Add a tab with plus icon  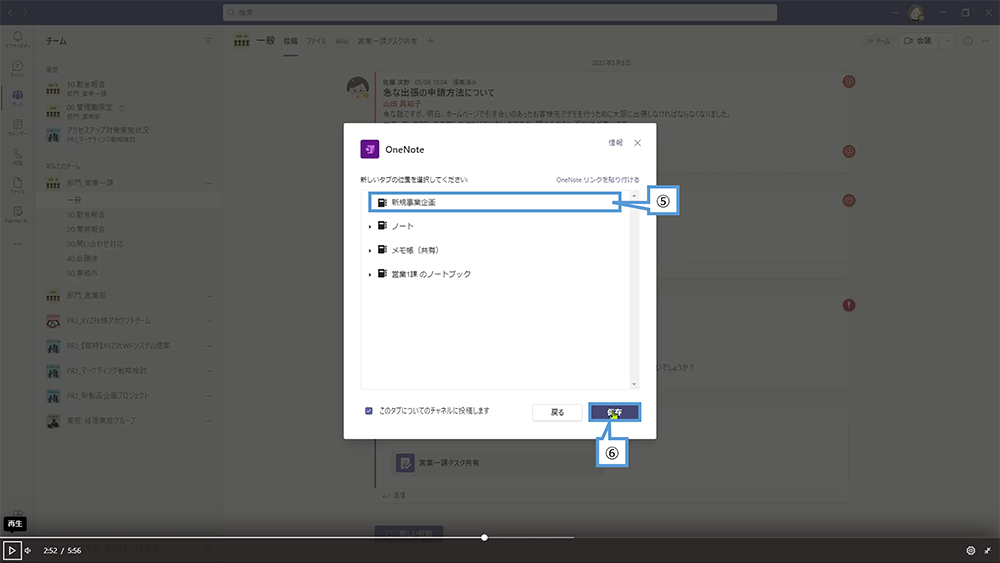[x=430, y=41]
